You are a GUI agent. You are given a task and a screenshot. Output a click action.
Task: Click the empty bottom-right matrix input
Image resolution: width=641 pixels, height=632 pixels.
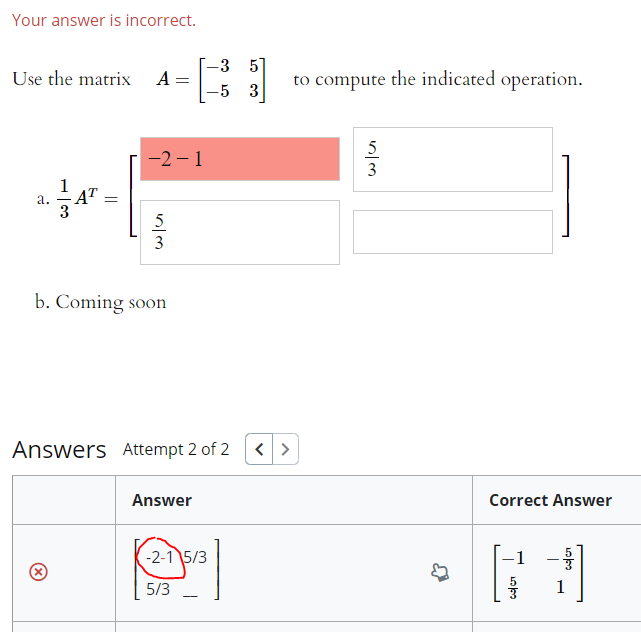pos(453,232)
